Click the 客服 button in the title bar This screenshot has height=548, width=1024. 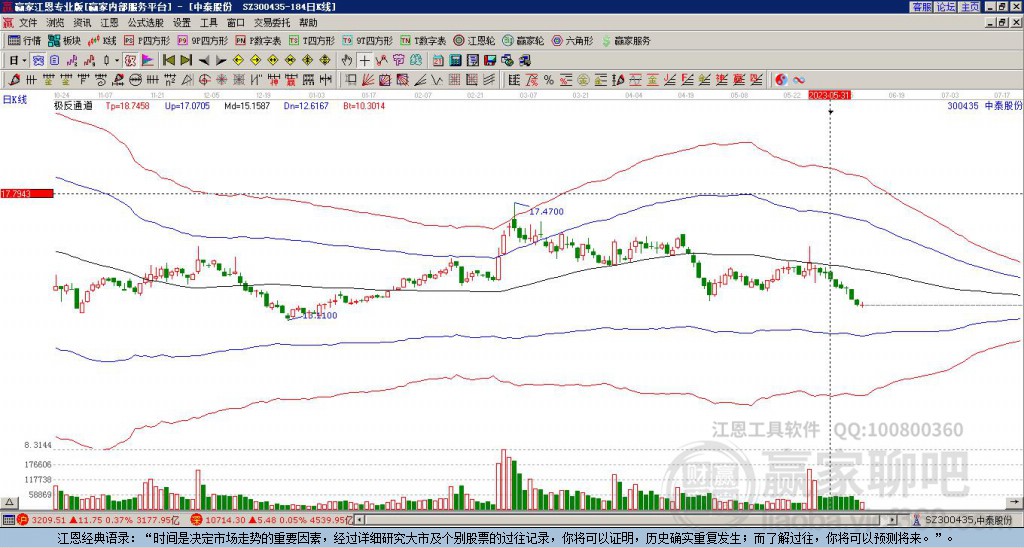coord(921,7)
